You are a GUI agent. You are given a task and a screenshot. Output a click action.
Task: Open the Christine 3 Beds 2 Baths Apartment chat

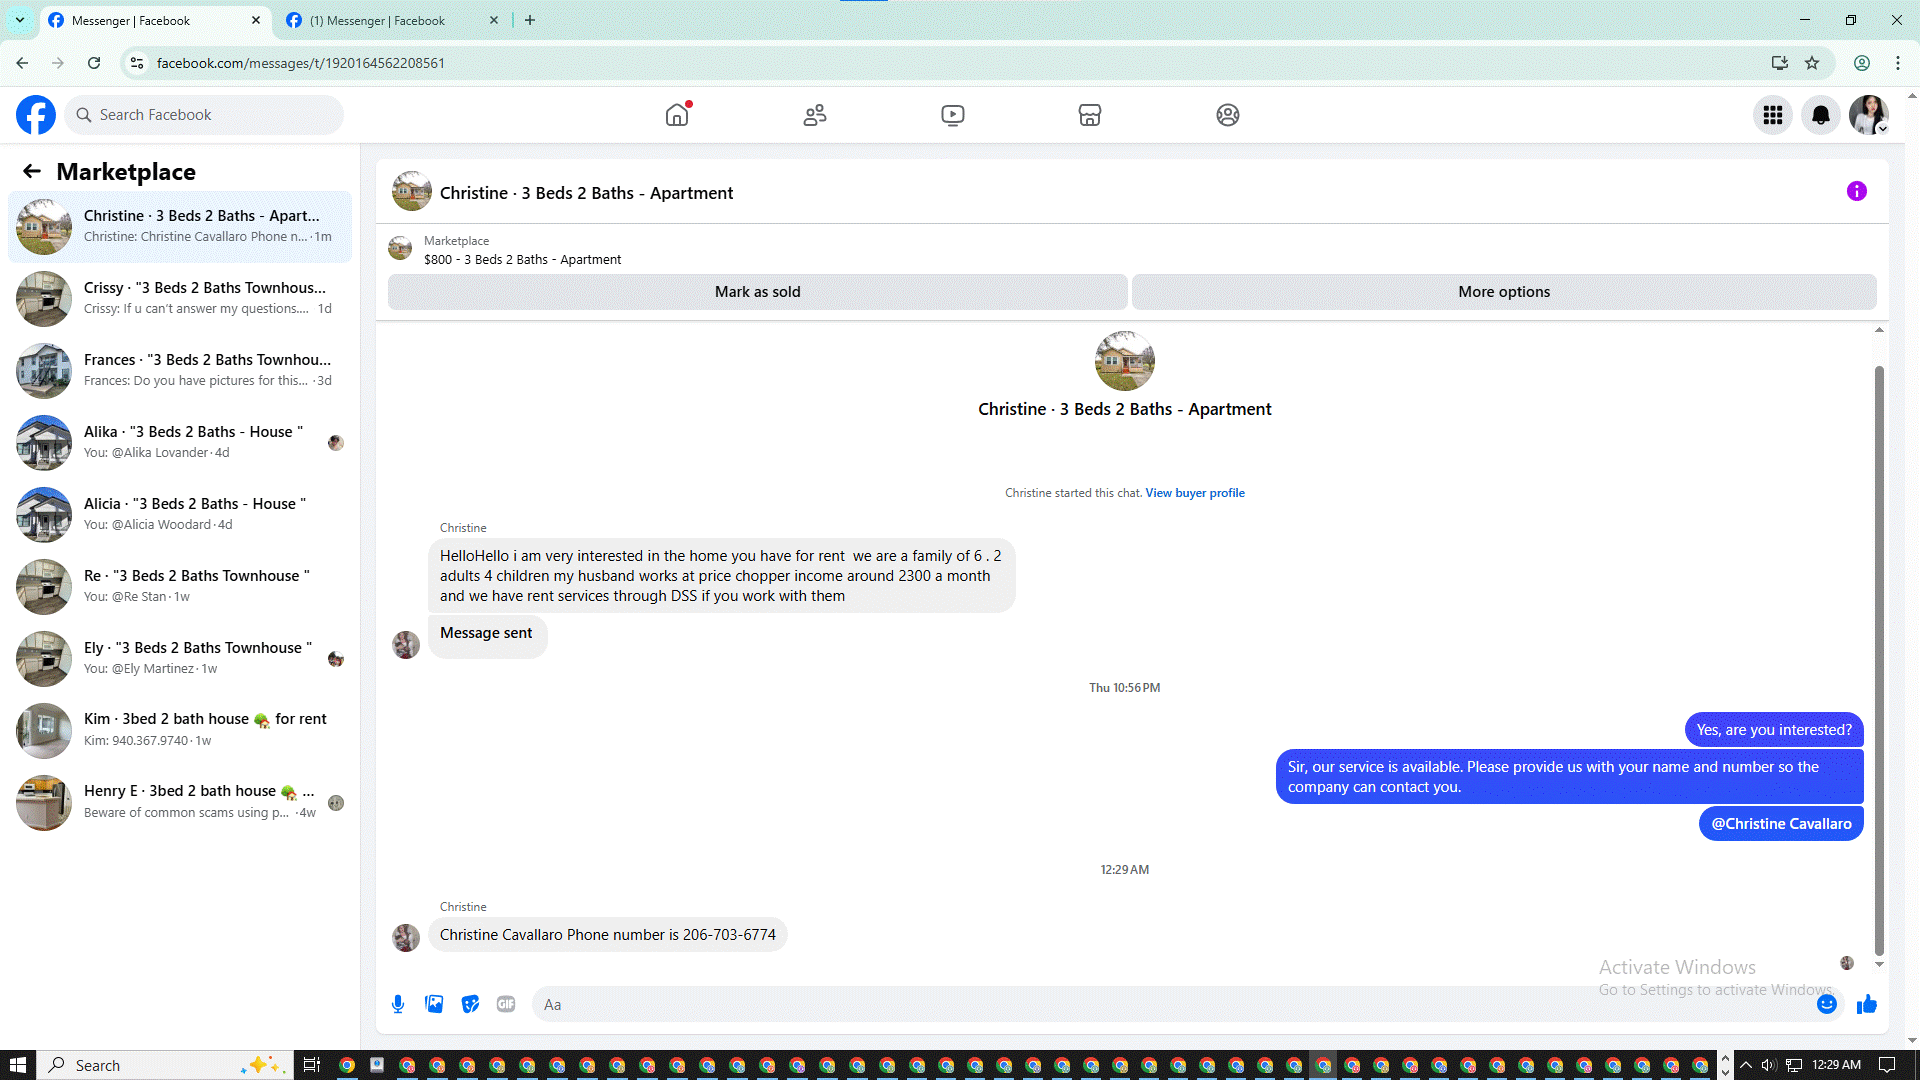[180, 227]
